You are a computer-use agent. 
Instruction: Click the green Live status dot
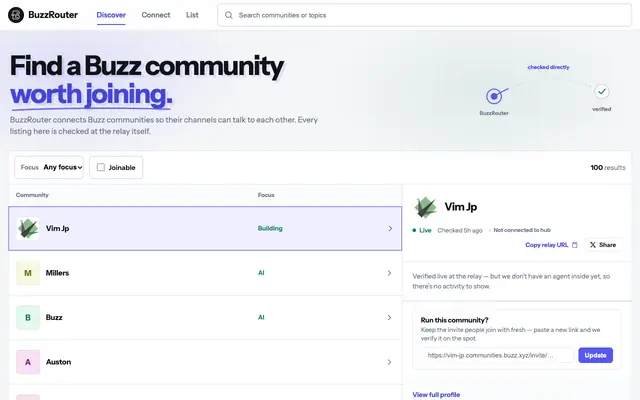pyautogui.click(x=414, y=230)
